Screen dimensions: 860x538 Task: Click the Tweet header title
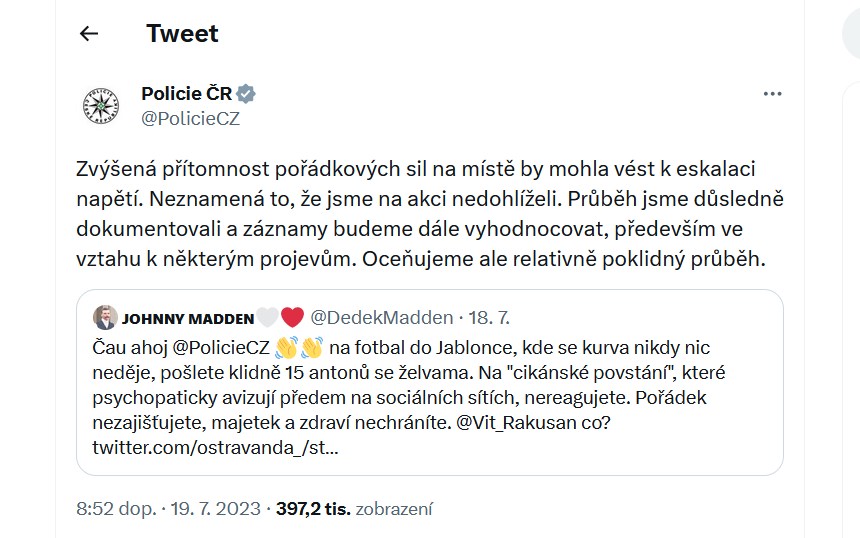coord(182,33)
